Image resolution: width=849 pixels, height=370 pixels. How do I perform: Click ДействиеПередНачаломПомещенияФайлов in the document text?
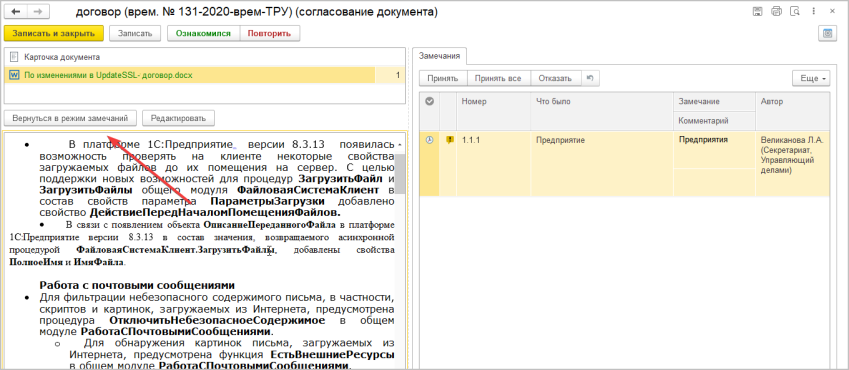pos(215,212)
